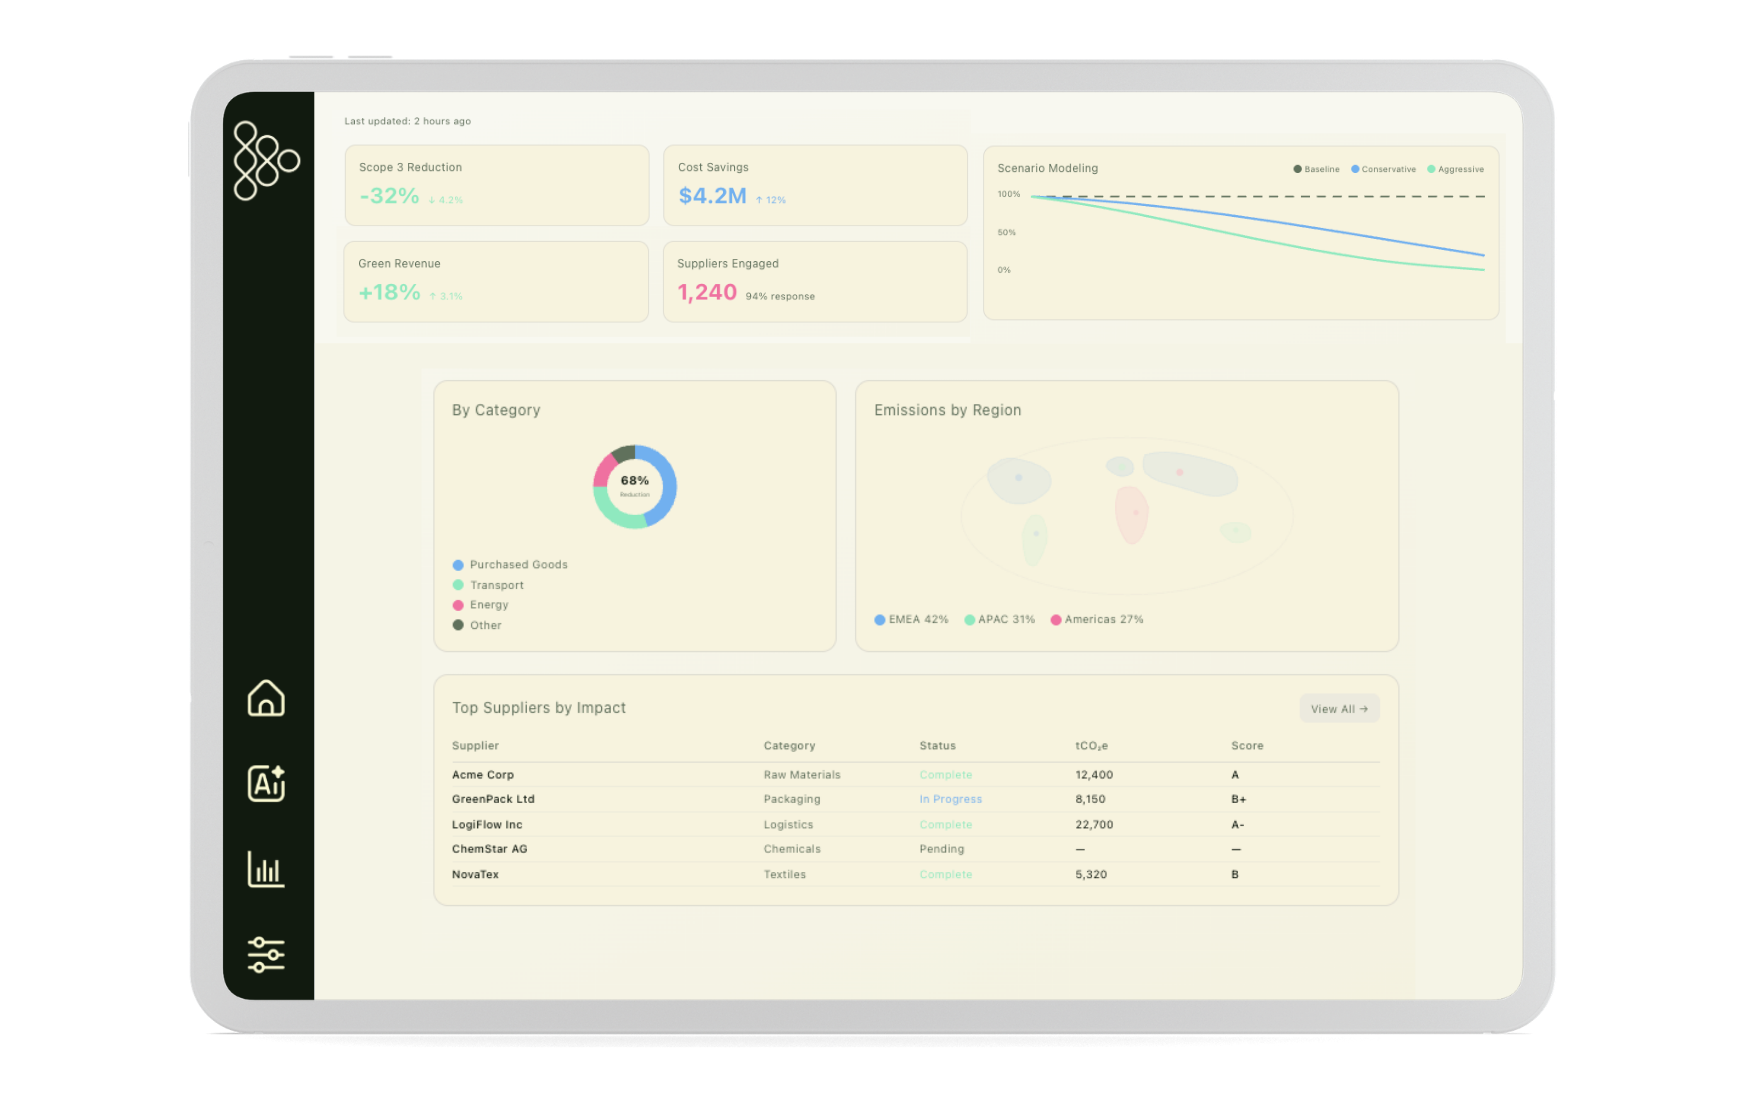Viewport: 1750px width, 1097px height.
Task: Click the Baseline legend dot
Action: tap(1297, 169)
